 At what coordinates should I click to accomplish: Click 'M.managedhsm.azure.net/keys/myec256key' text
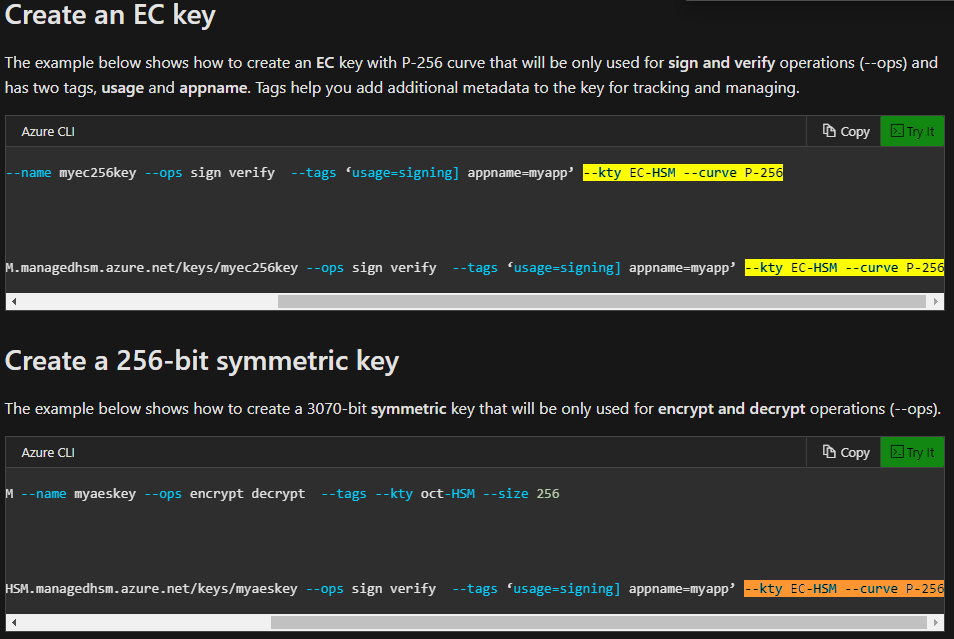click(x=151, y=268)
